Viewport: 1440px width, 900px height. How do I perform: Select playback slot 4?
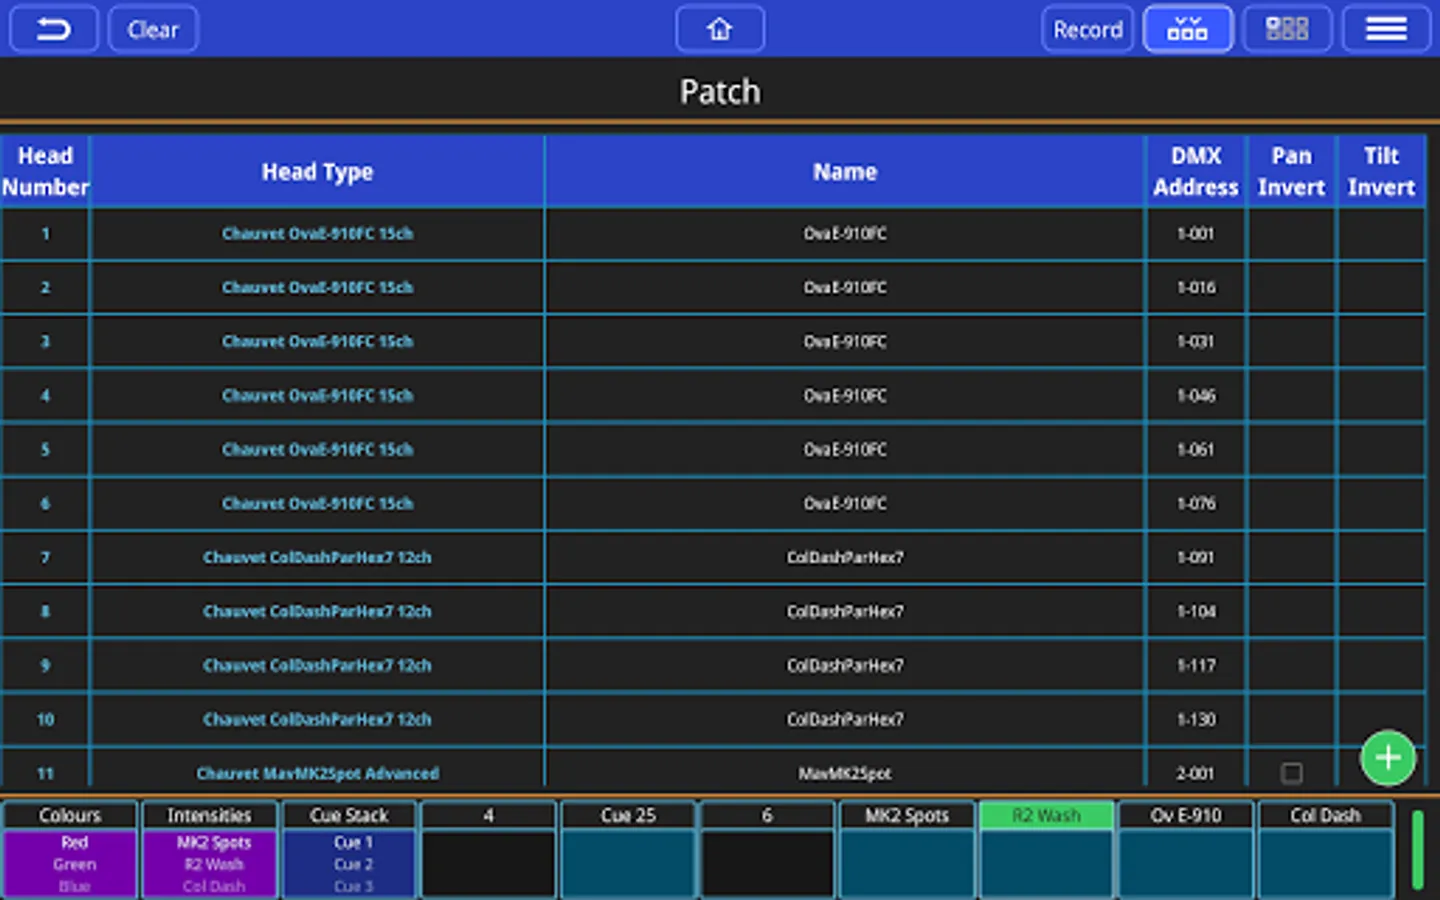coord(488,815)
